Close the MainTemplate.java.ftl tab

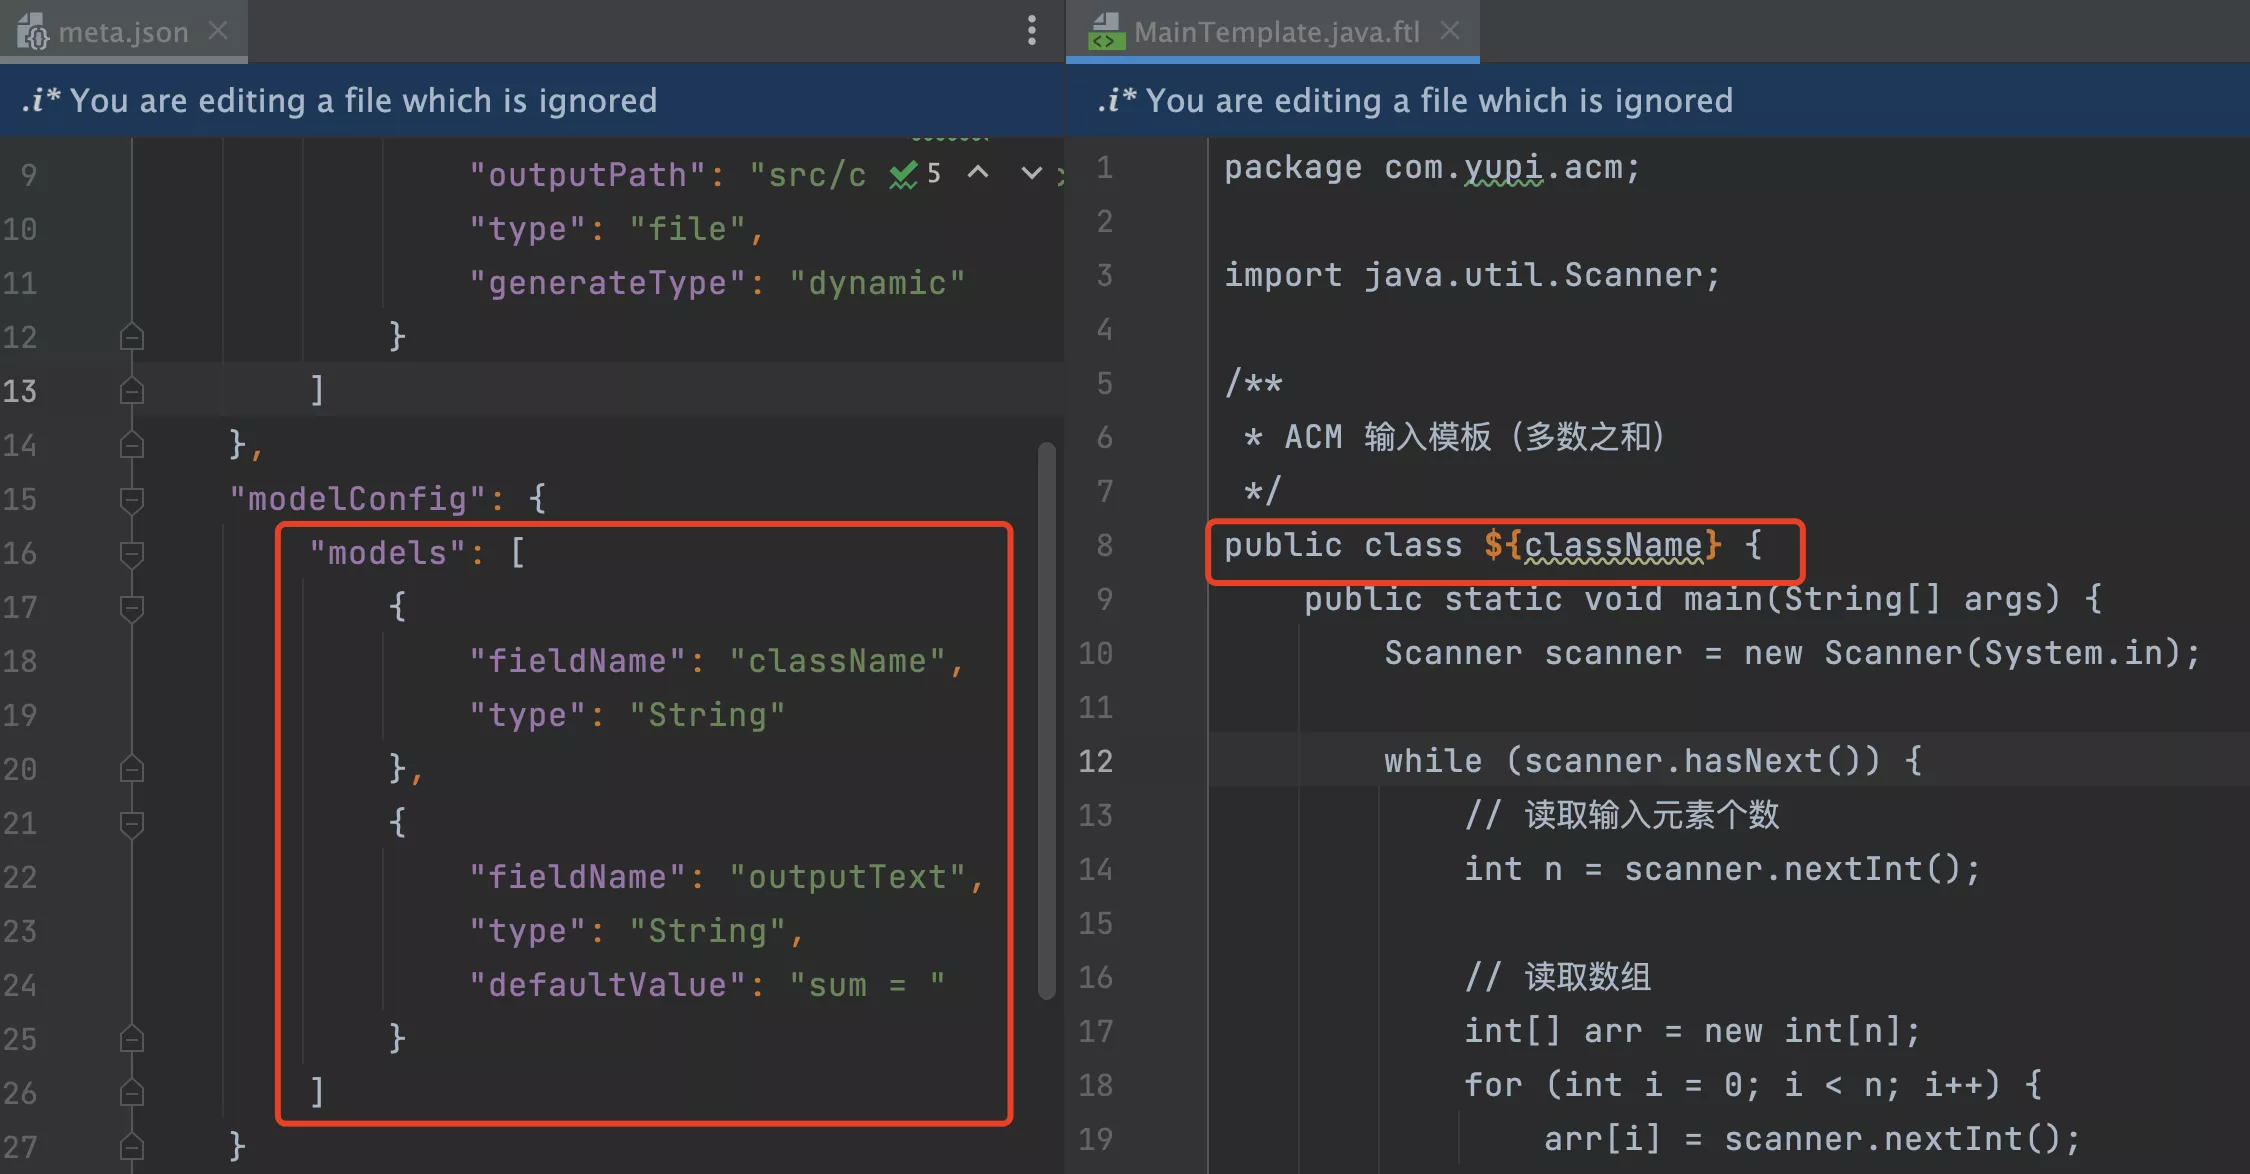(x=1450, y=31)
